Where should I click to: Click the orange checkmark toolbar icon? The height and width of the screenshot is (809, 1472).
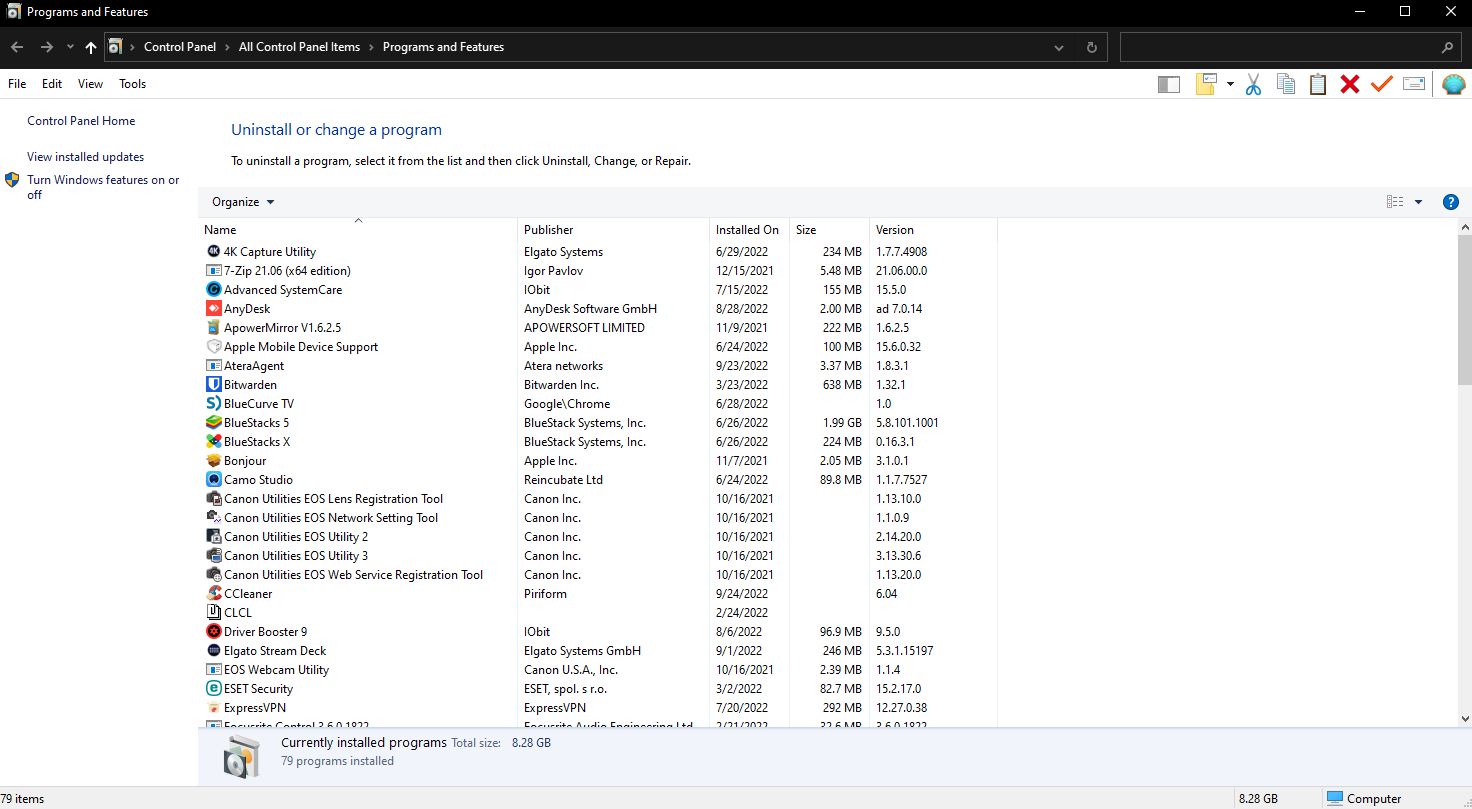[1381, 84]
